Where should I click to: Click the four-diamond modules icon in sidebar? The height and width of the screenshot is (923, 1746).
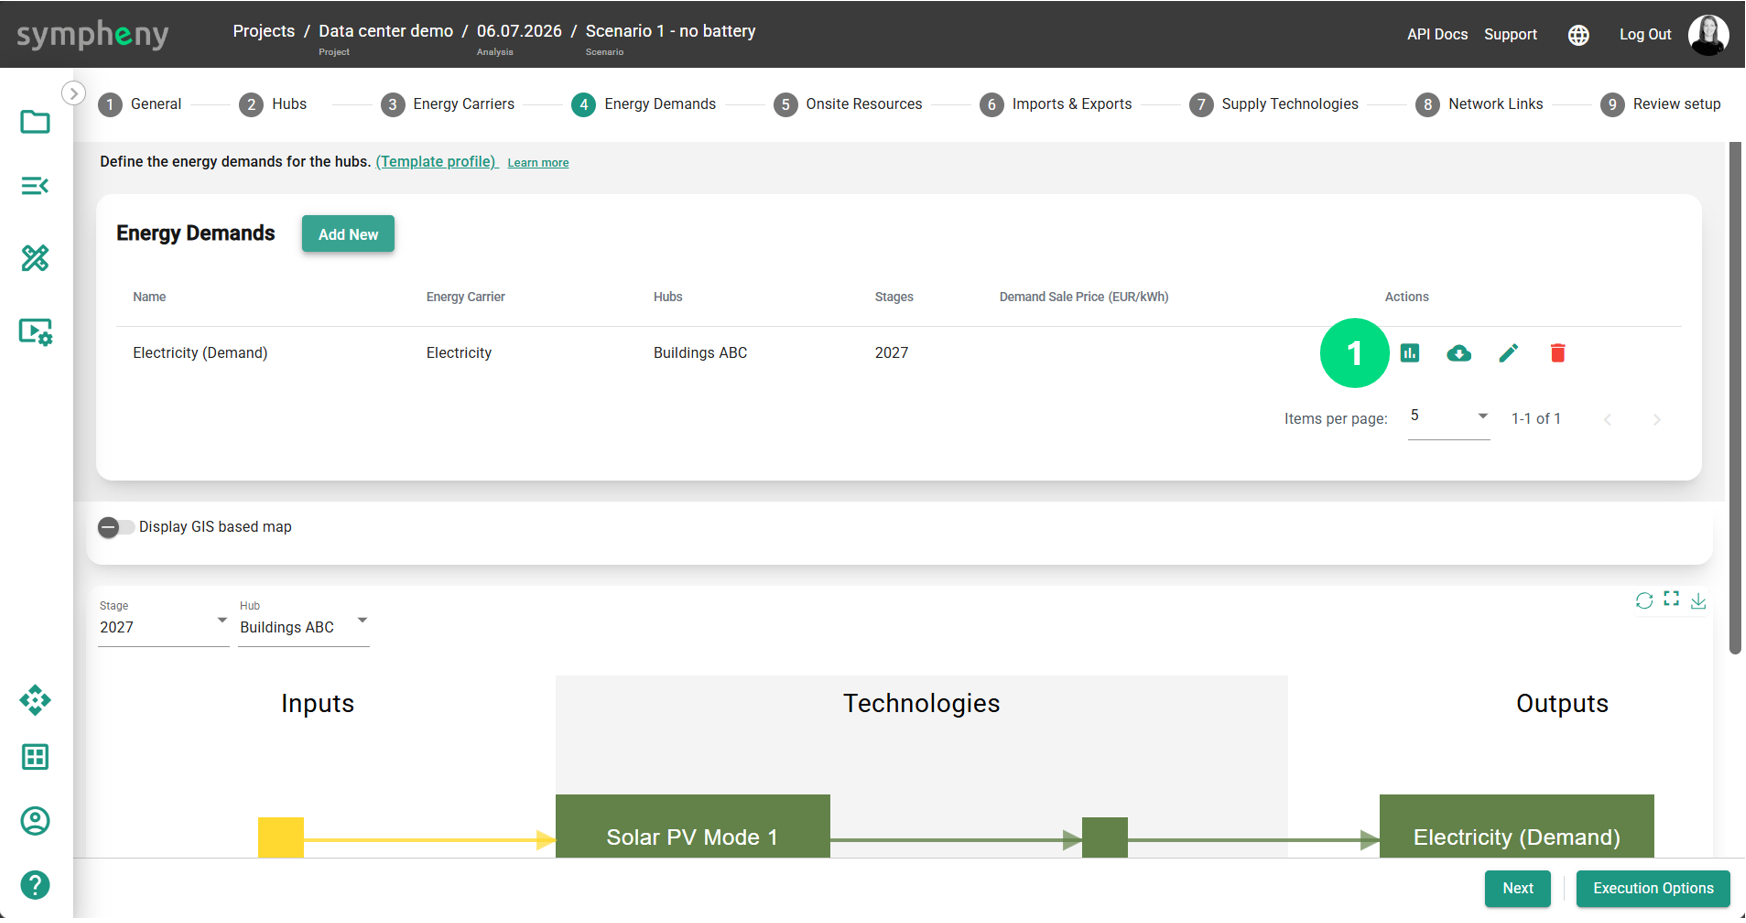pyautogui.click(x=35, y=701)
